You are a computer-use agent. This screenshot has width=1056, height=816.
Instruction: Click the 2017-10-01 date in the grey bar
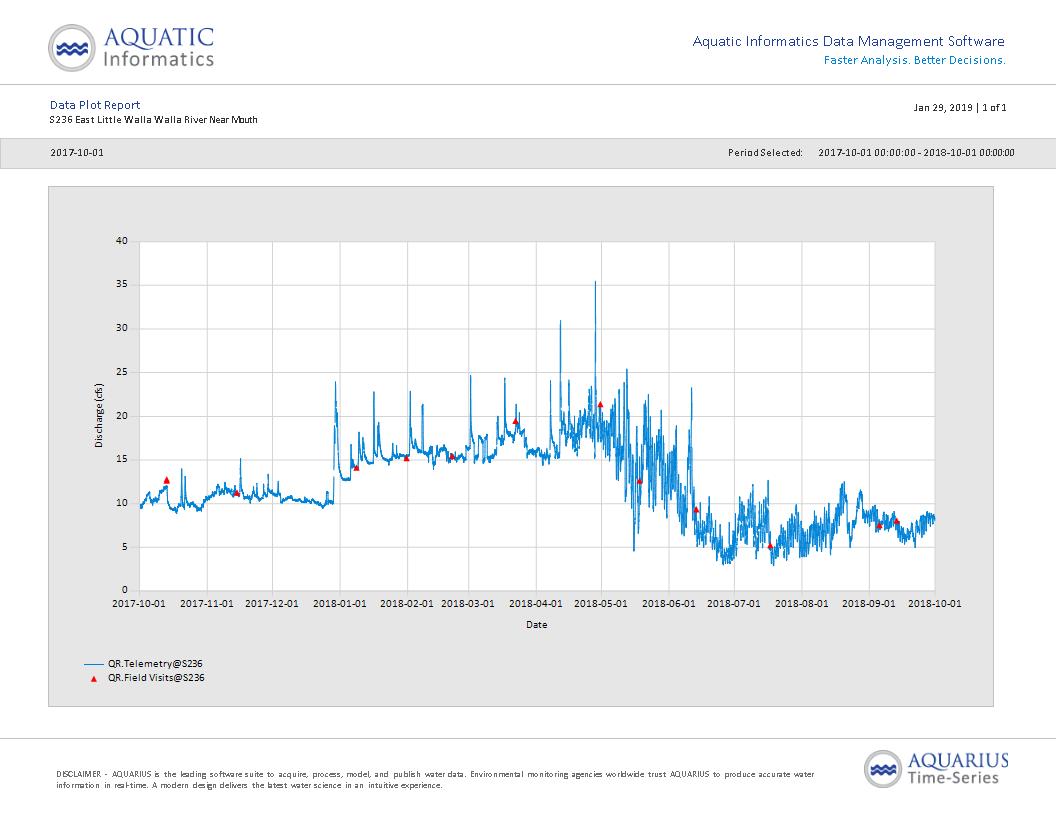pyautogui.click(x=77, y=153)
